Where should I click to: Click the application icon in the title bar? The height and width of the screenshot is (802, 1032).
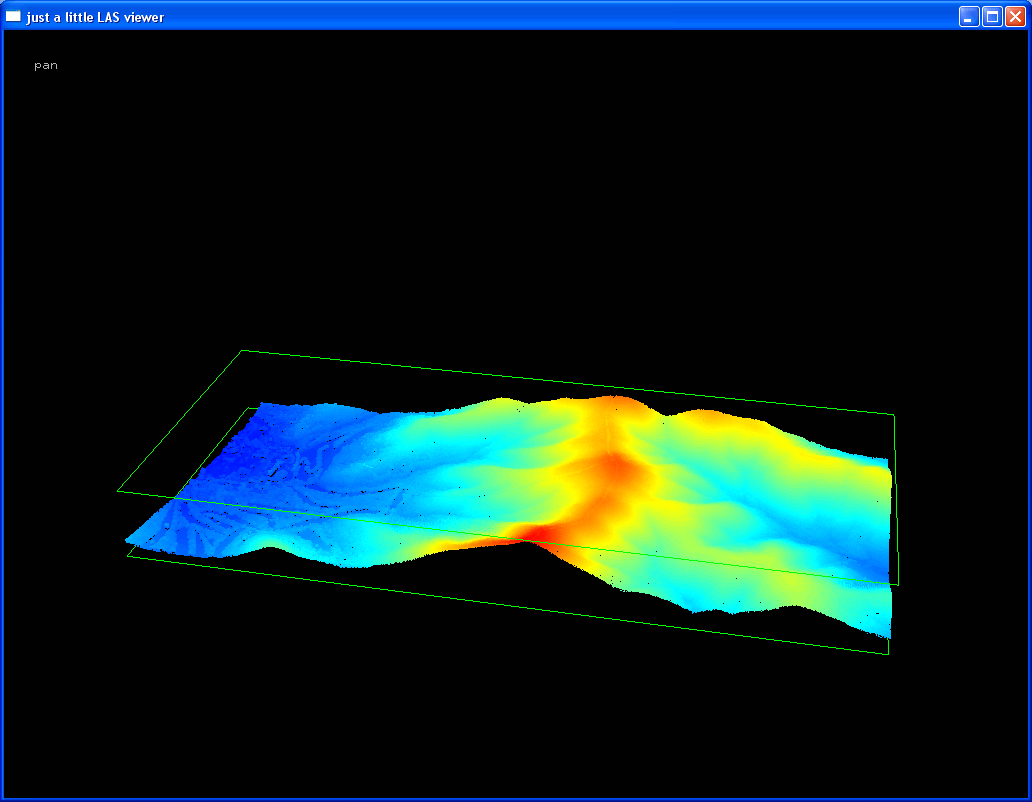pyautogui.click(x=13, y=16)
